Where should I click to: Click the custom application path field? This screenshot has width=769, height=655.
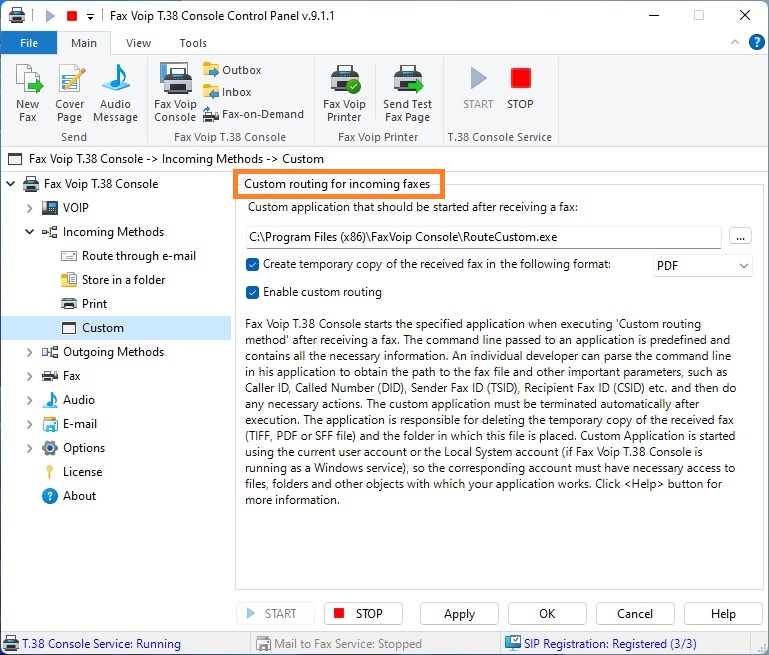point(483,237)
